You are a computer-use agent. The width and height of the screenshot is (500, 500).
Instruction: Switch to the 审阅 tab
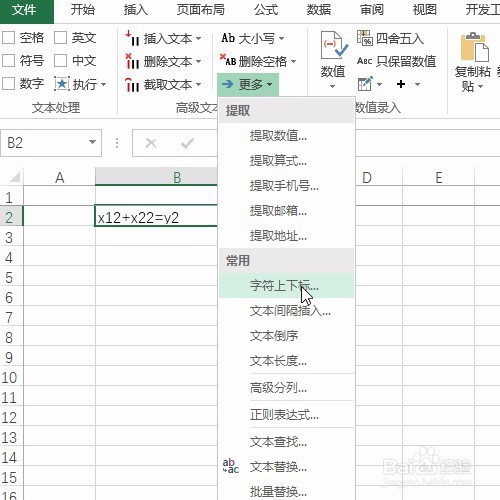tap(372, 10)
